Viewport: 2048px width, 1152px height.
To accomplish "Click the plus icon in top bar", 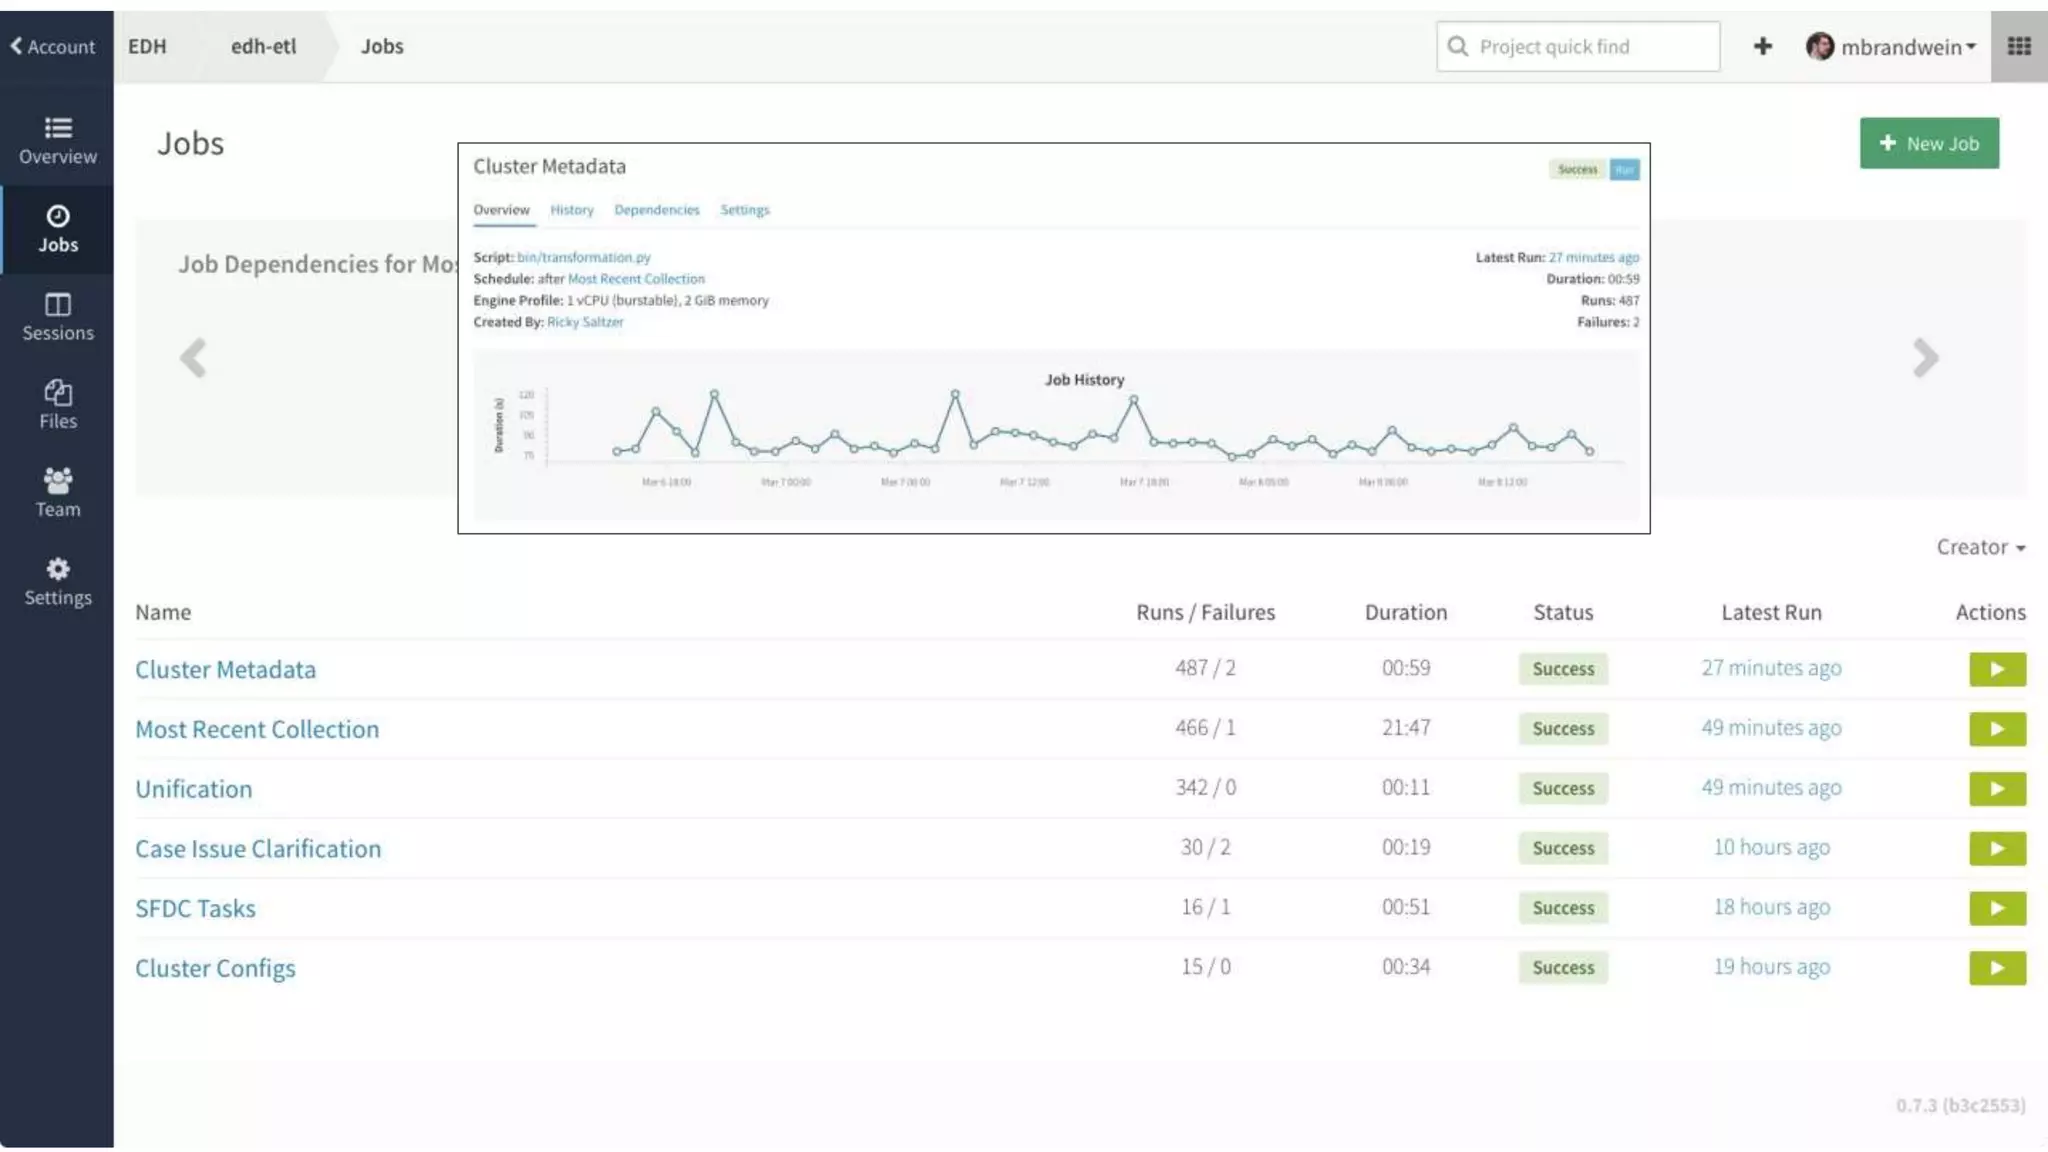I will coord(1762,46).
